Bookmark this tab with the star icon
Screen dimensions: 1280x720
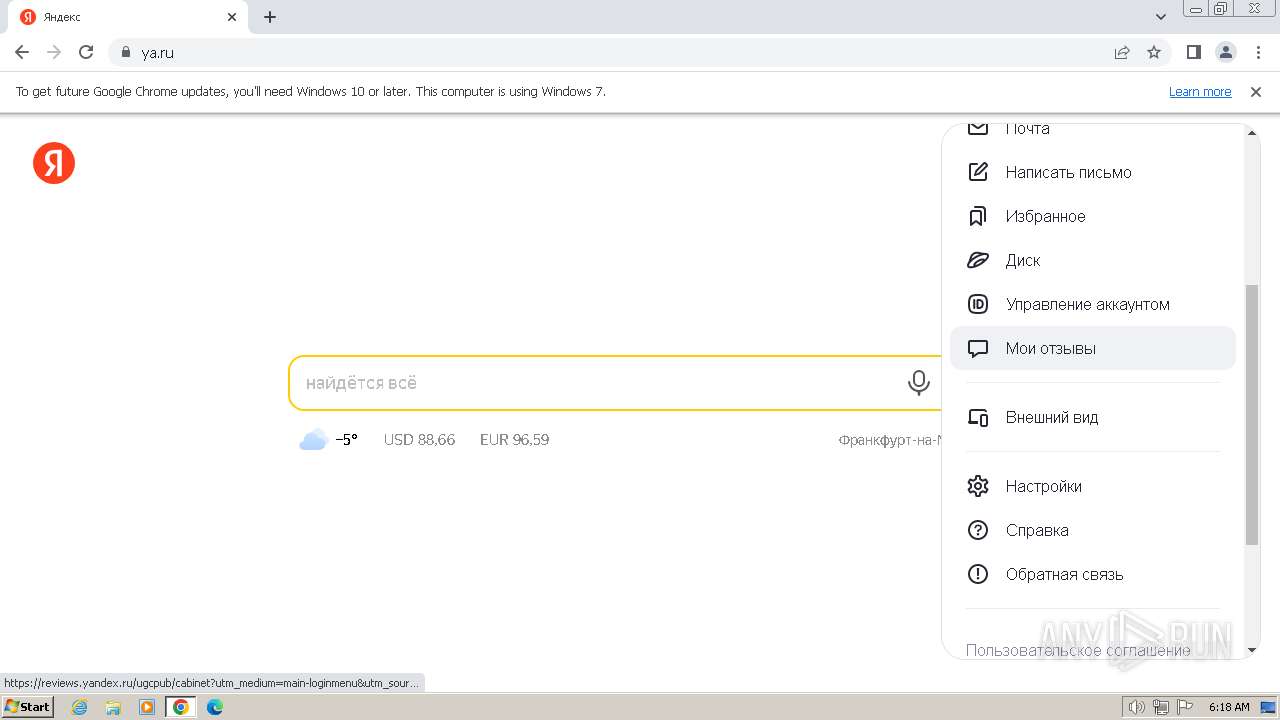(1154, 52)
